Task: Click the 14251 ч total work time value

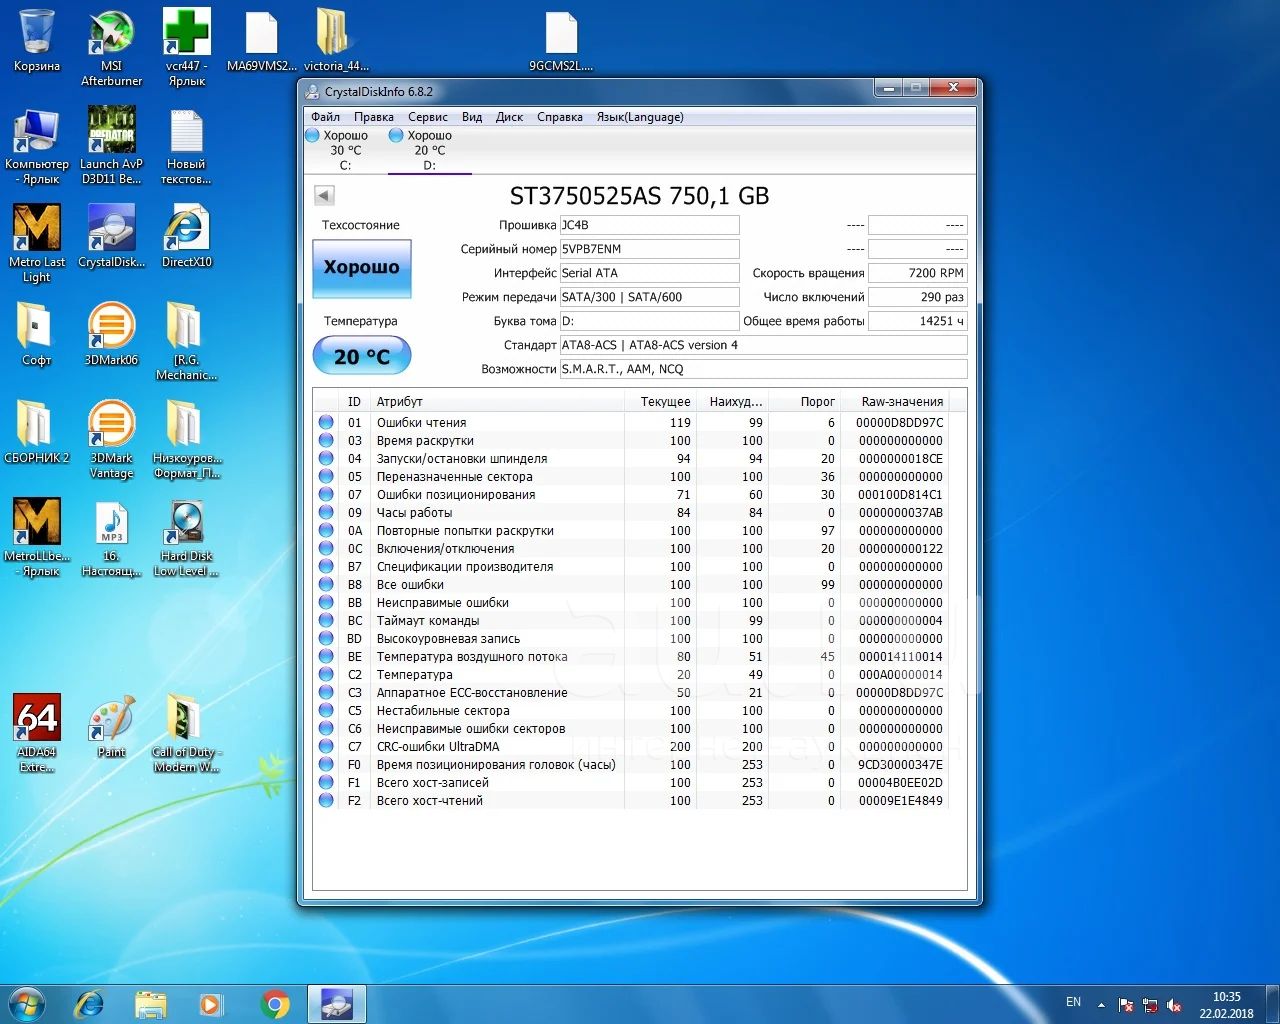Action: (x=917, y=321)
